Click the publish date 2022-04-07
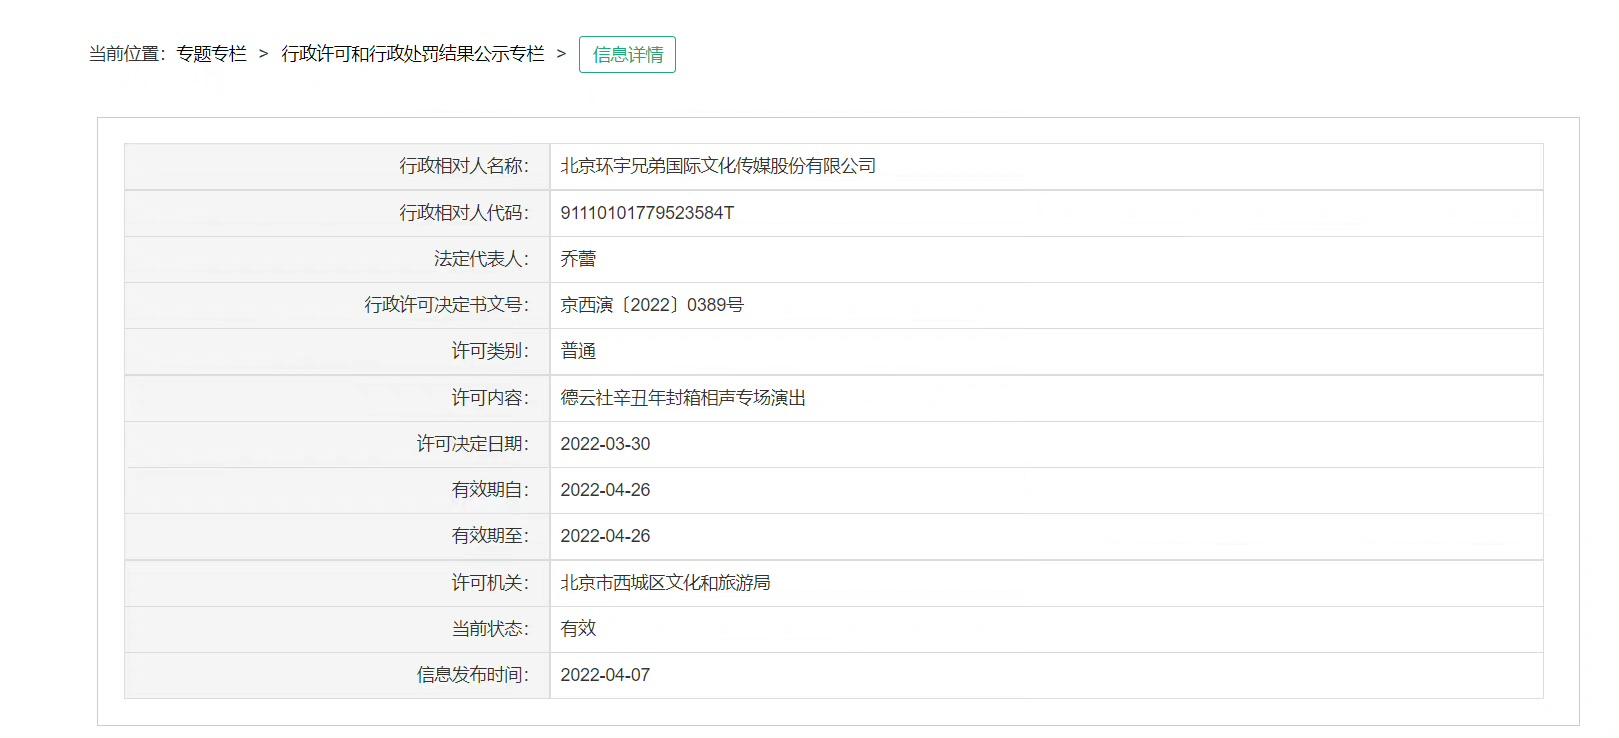The height and width of the screenshot is (738, 1619). point(605,675)
